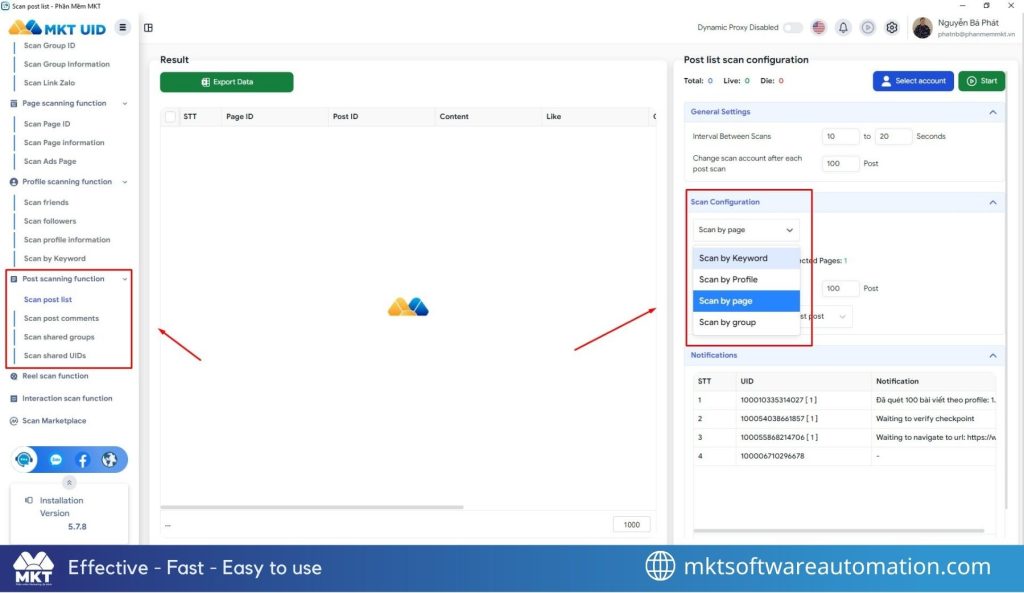Image resolution: width=1024 pixels, height=593 pixels.
Task: Click the settings gear icon
Action: tap(892, 28)
